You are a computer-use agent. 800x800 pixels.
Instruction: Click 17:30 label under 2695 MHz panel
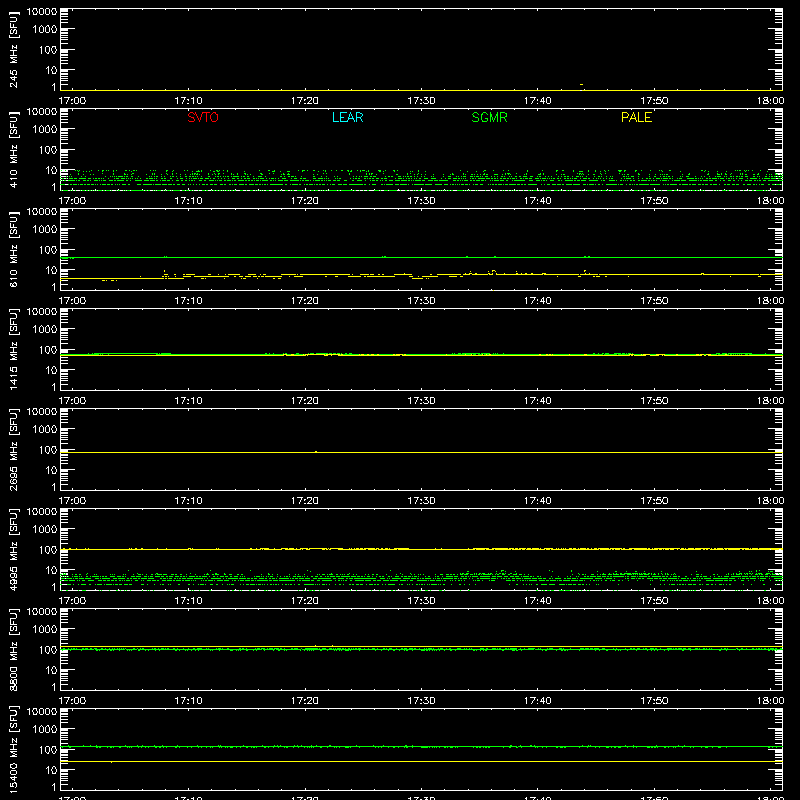point(421,501)
